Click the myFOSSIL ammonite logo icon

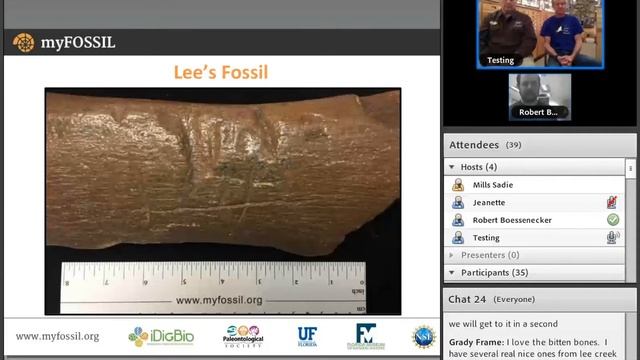23,42
